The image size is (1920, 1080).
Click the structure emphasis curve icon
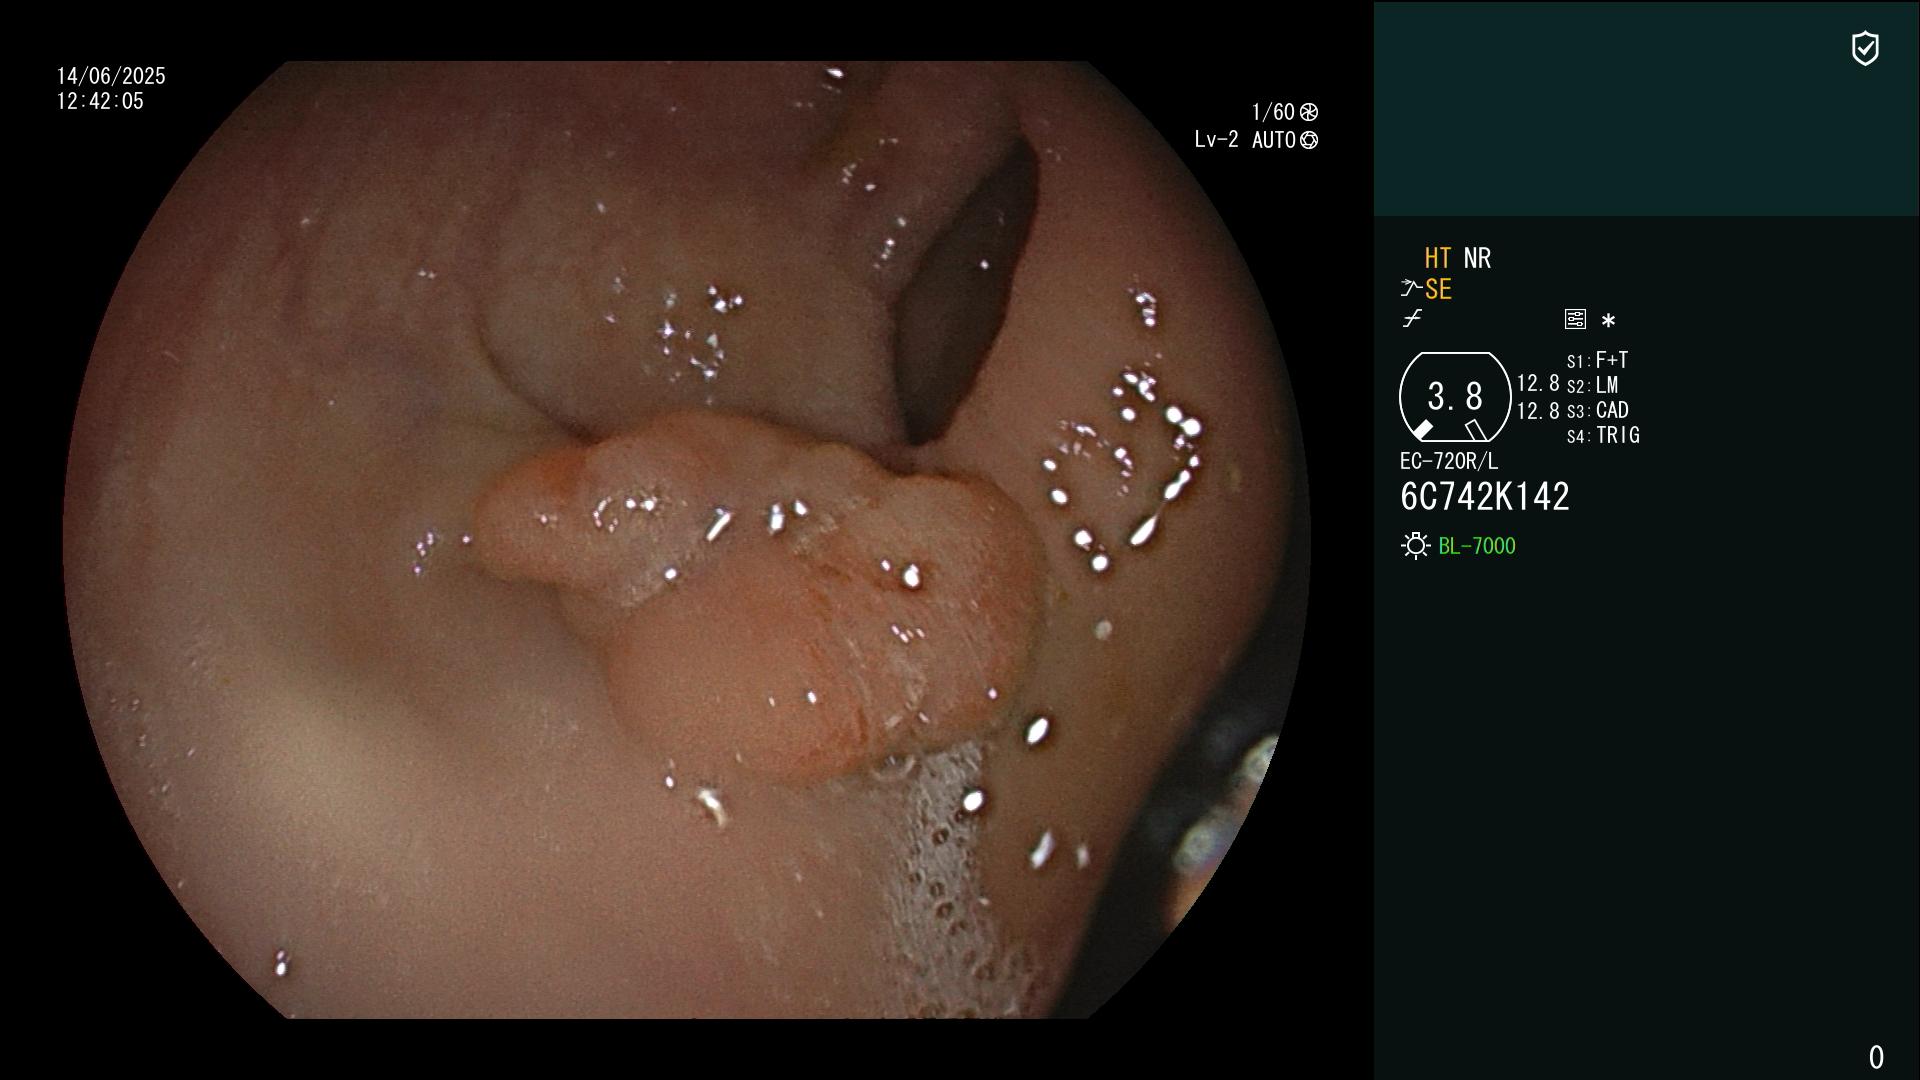tap(1411, 288)
